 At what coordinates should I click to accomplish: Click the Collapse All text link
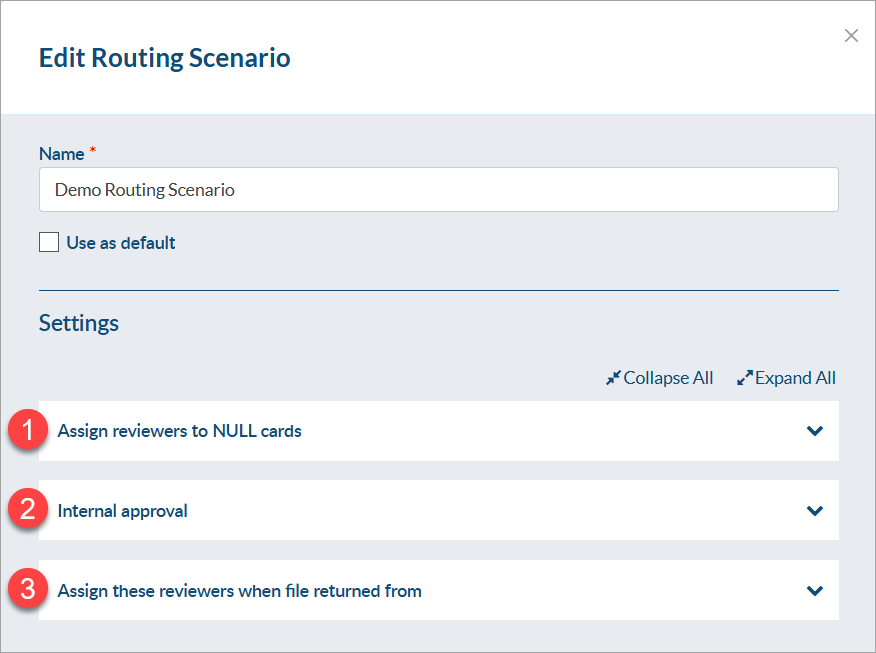coord(668,378)
